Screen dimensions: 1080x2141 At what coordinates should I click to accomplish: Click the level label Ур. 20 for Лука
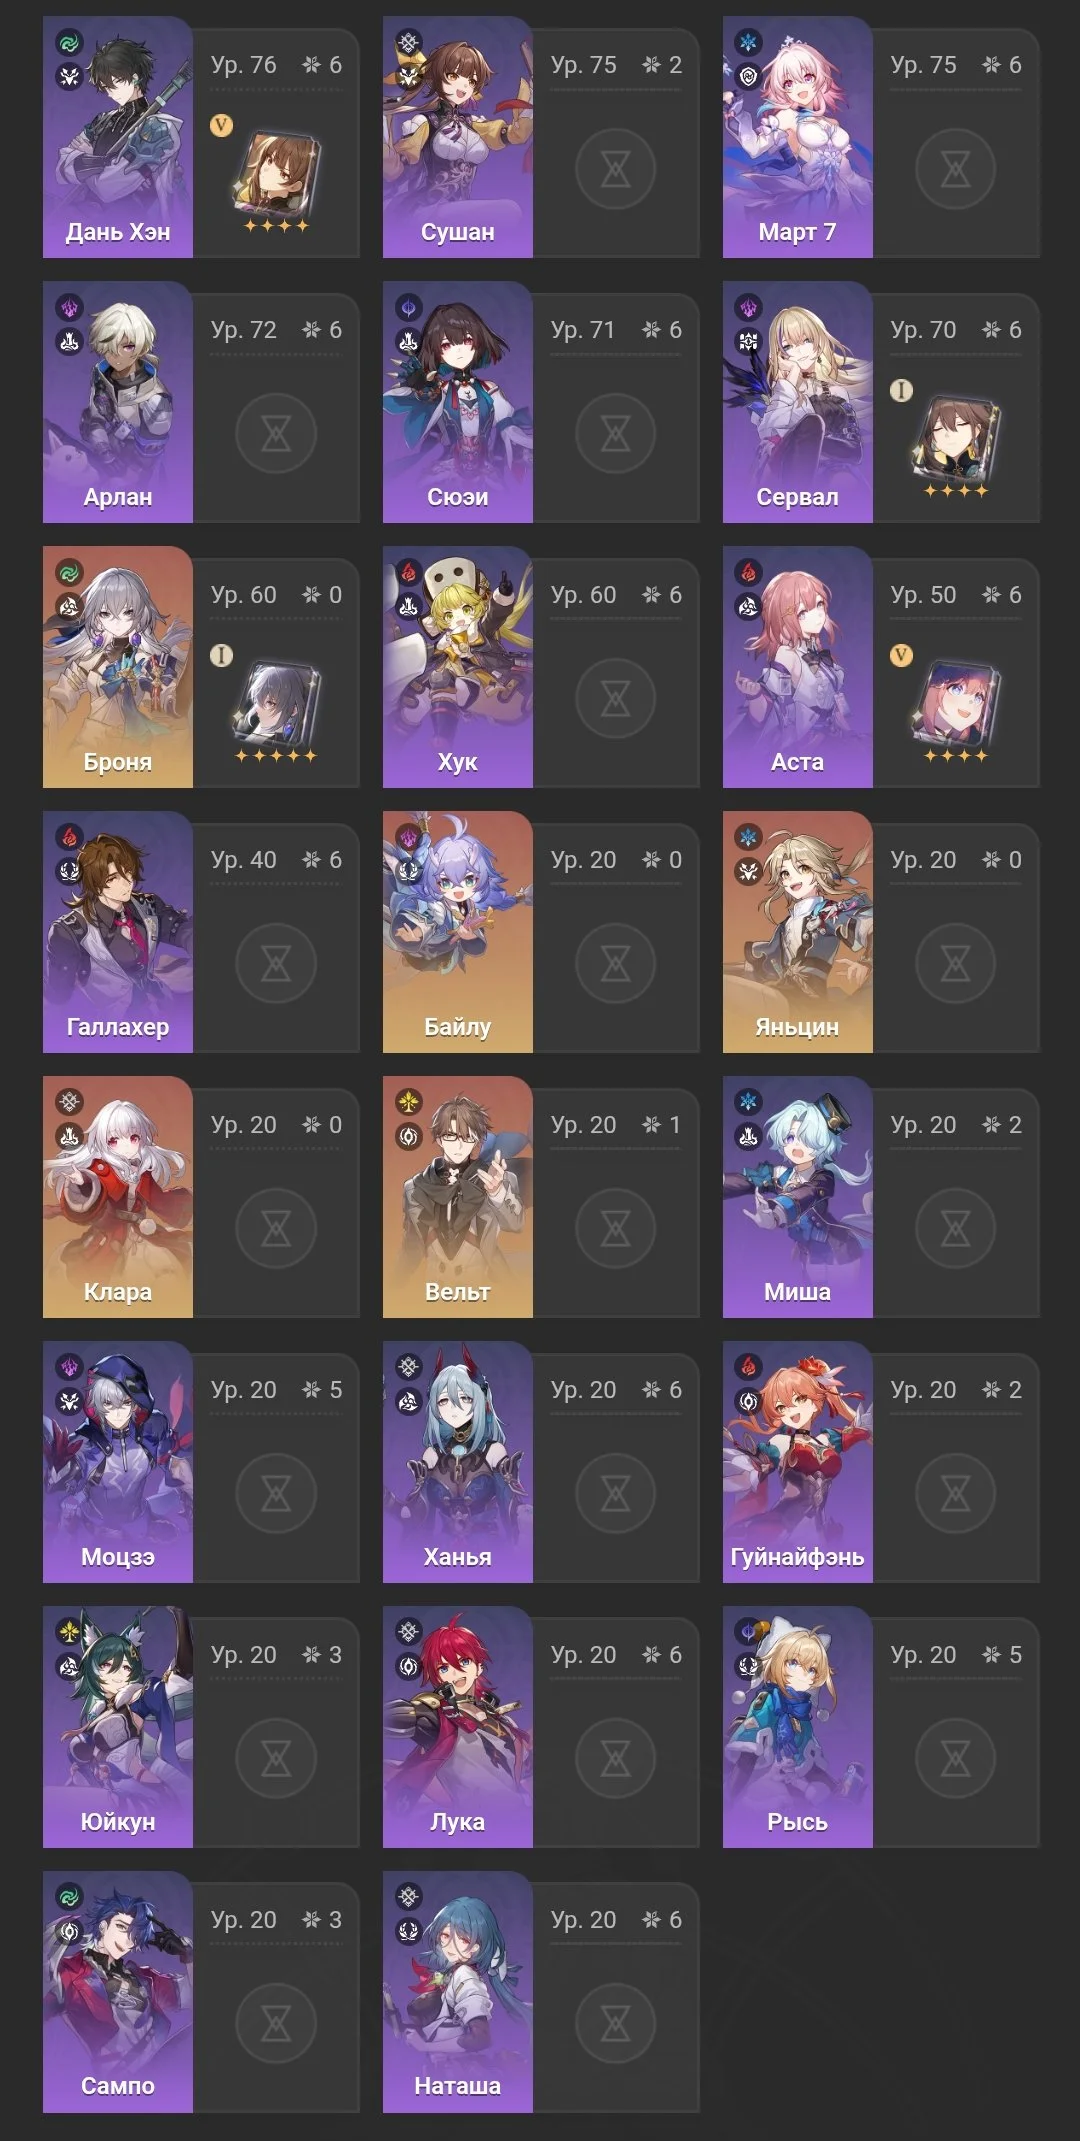pos(583,1655)
